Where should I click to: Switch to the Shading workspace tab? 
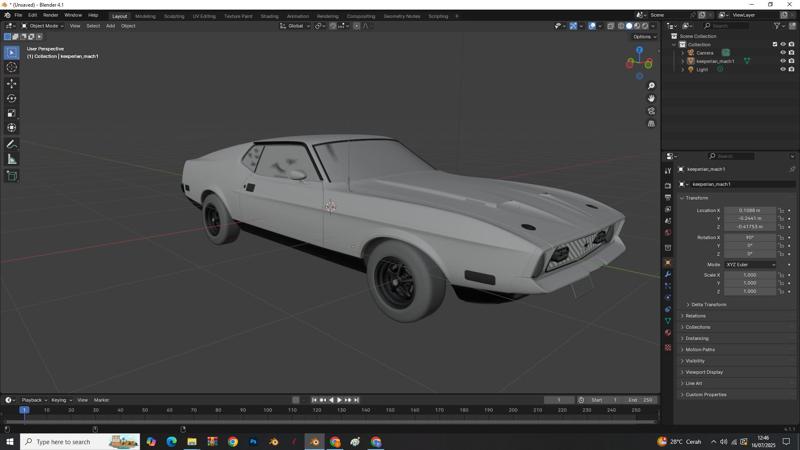click(x=269, y=16)
